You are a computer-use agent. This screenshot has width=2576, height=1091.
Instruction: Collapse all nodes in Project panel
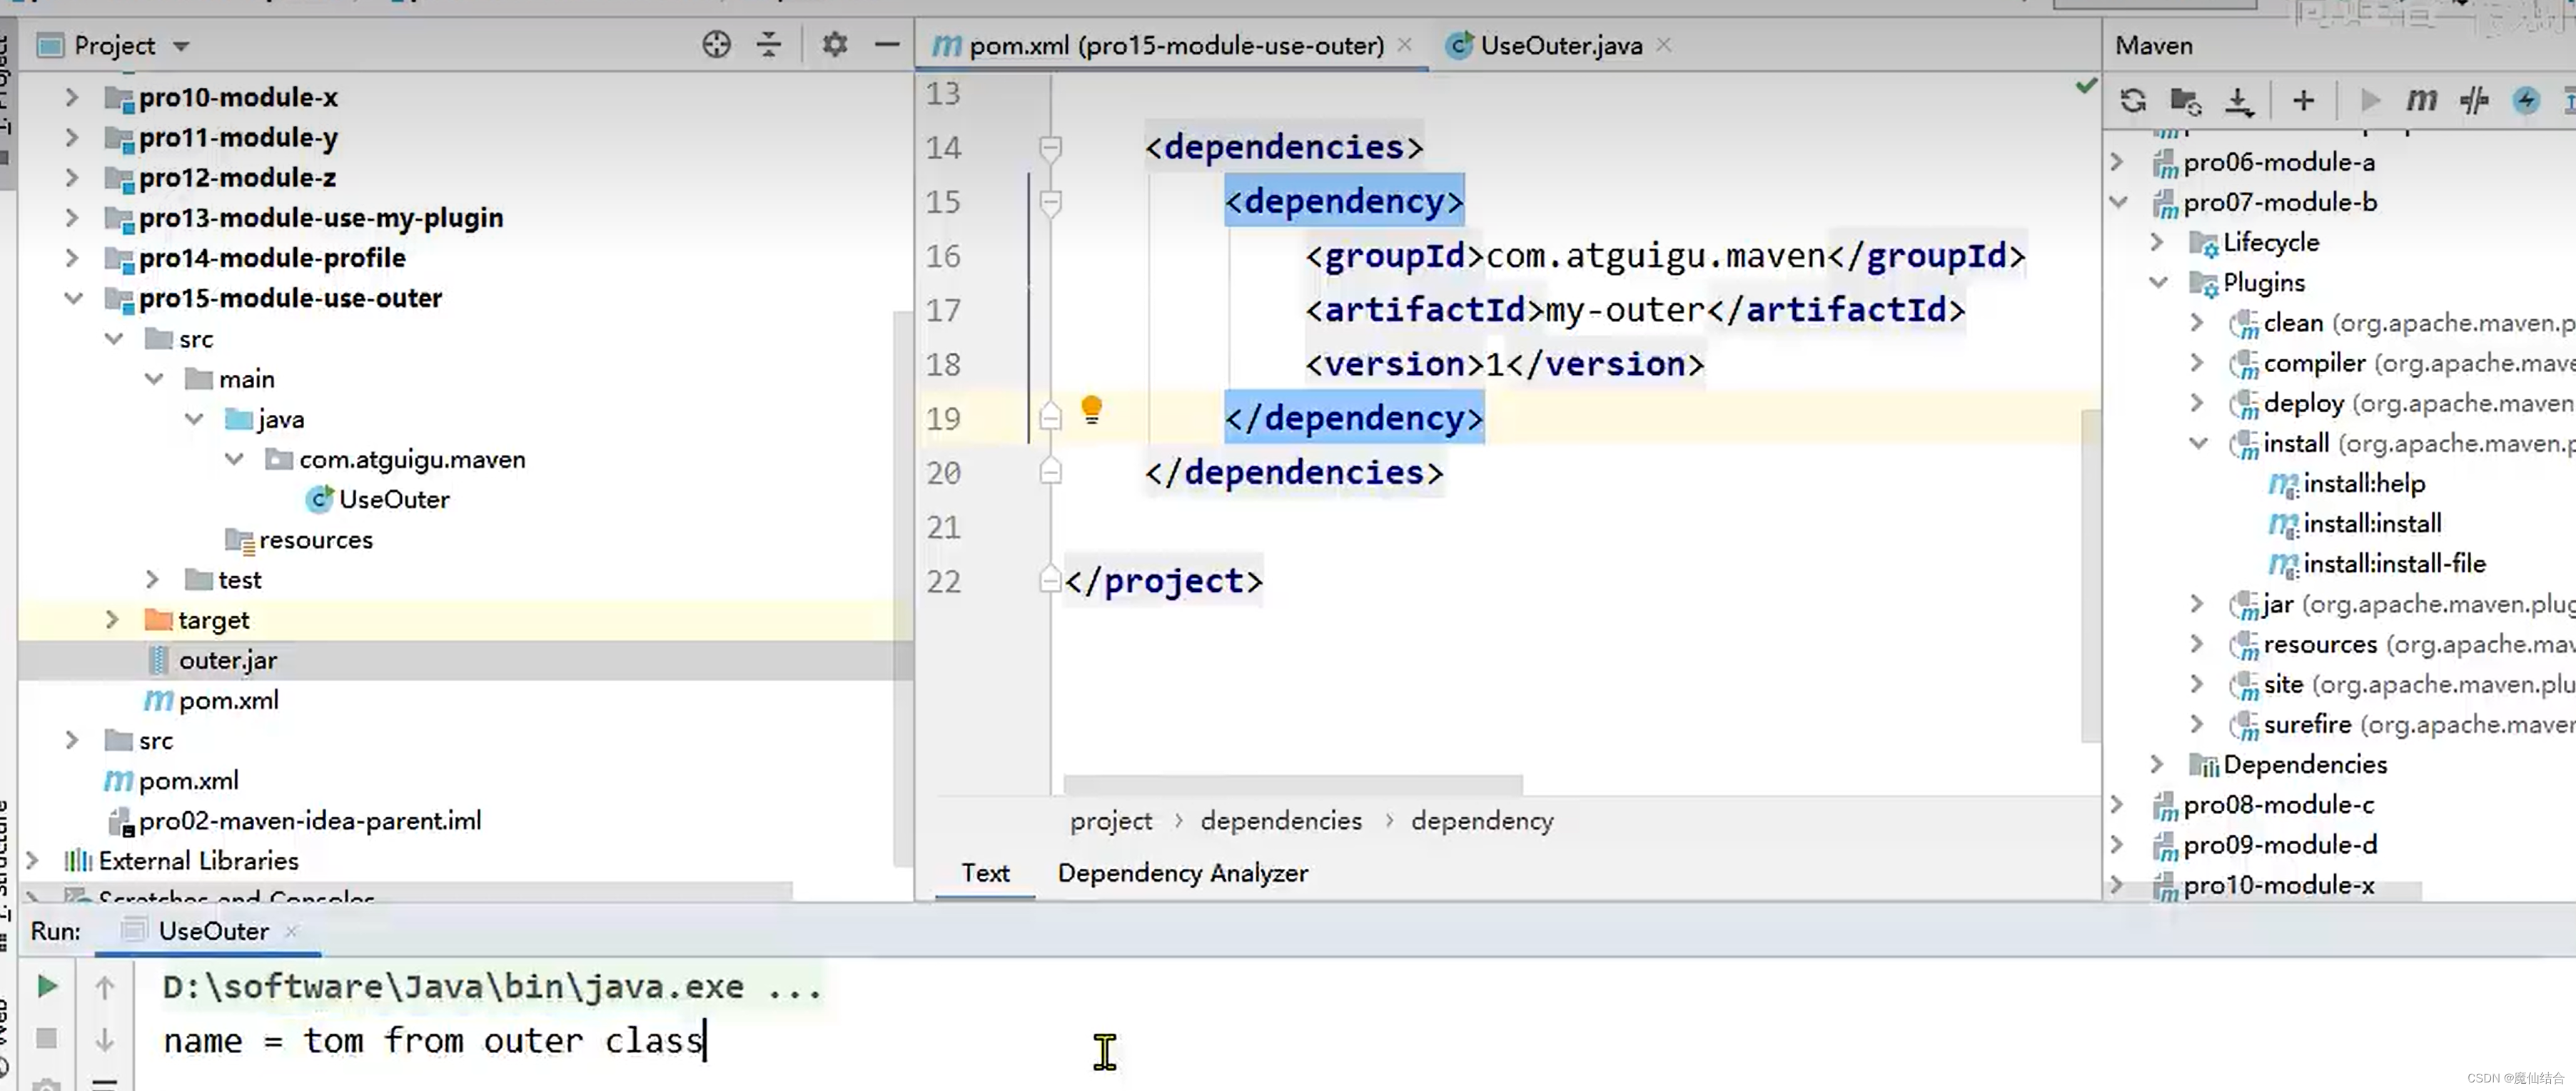(768, 45)
